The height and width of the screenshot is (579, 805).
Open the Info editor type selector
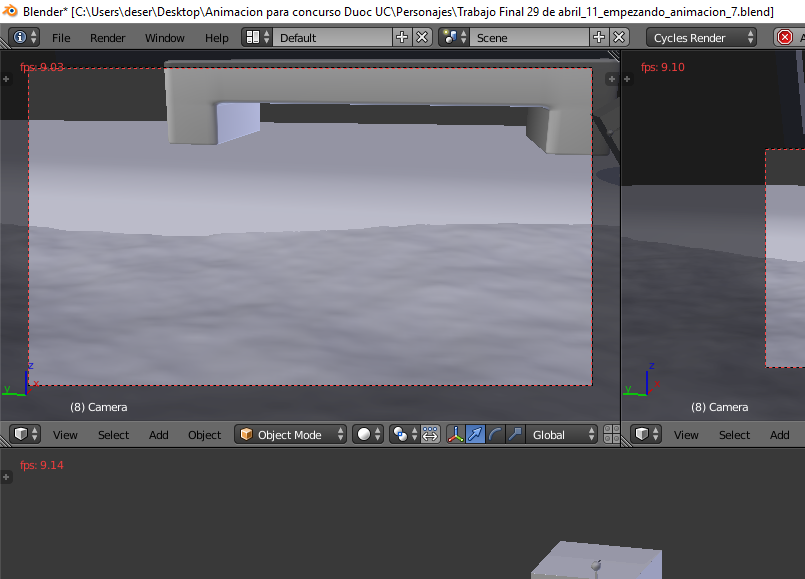coord(25,37)
